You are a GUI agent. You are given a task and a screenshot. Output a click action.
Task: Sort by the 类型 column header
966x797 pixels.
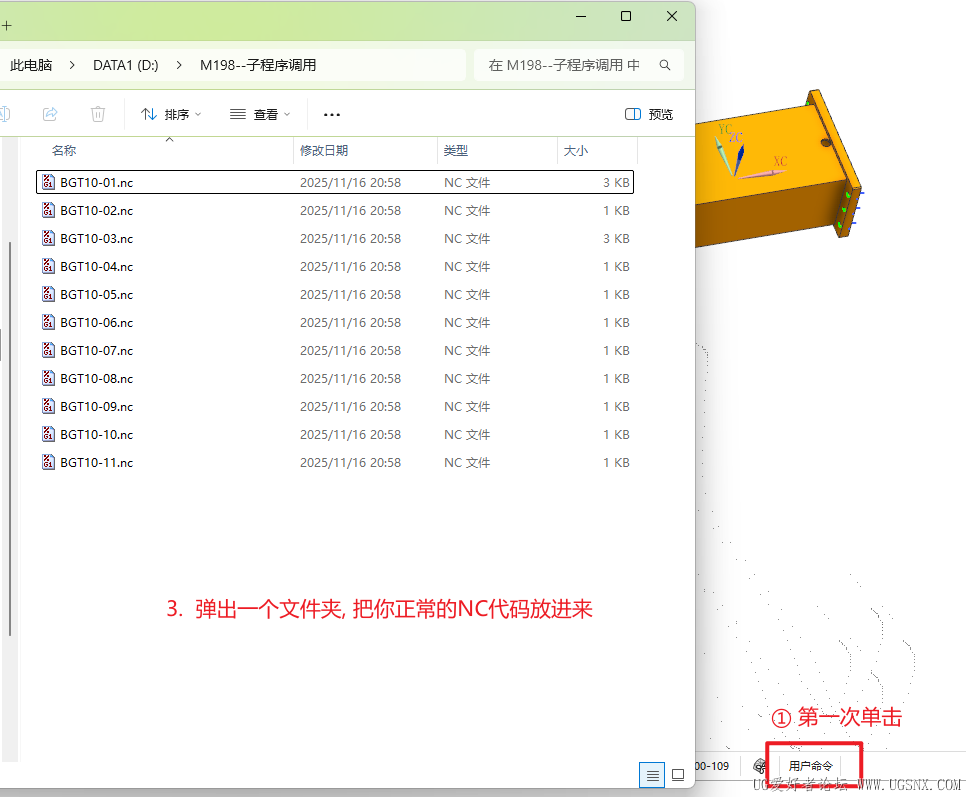point(456,150)
